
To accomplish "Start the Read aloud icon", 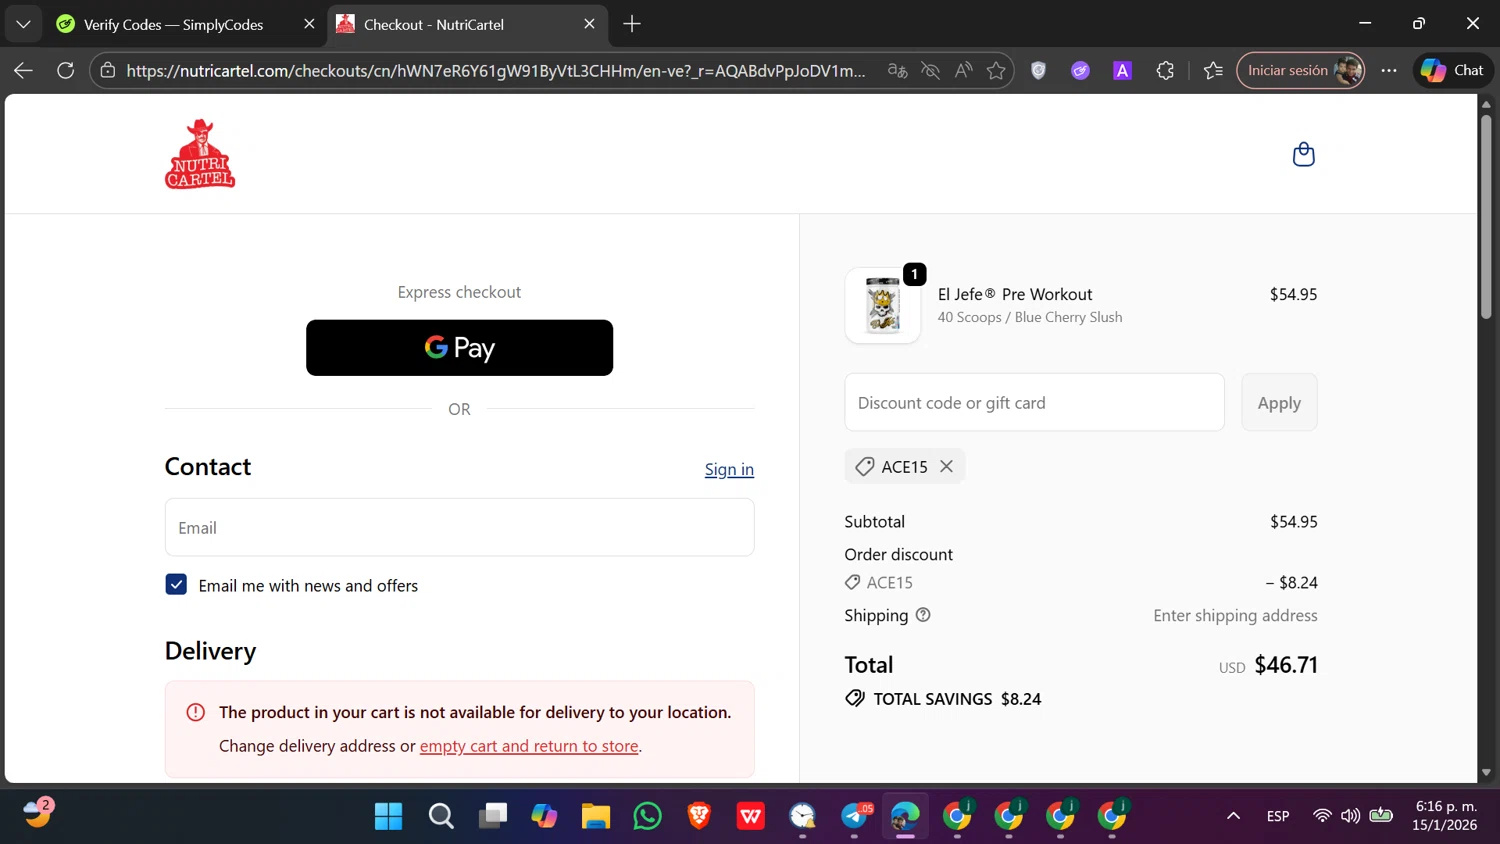I will [963, 70].
